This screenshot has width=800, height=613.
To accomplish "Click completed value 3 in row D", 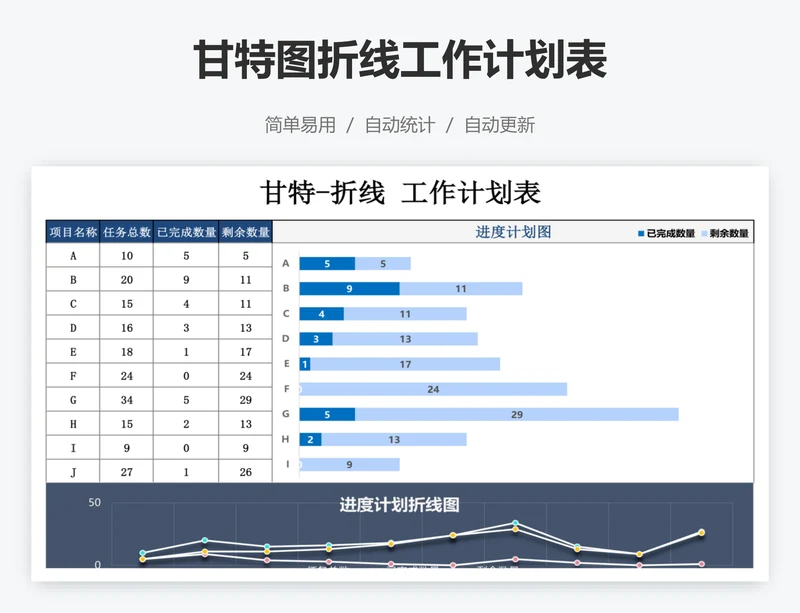I will [x=186, y=328].
